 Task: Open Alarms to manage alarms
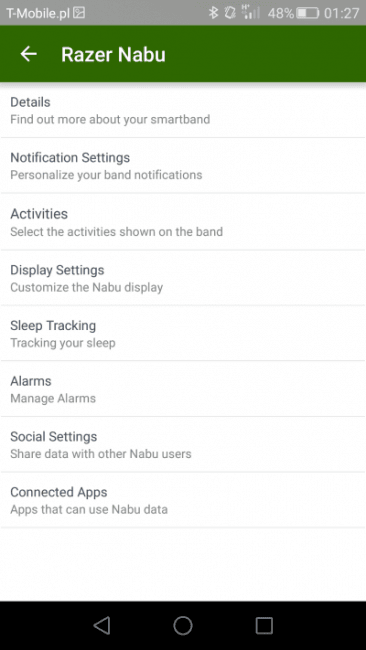[x=183, y=389]
